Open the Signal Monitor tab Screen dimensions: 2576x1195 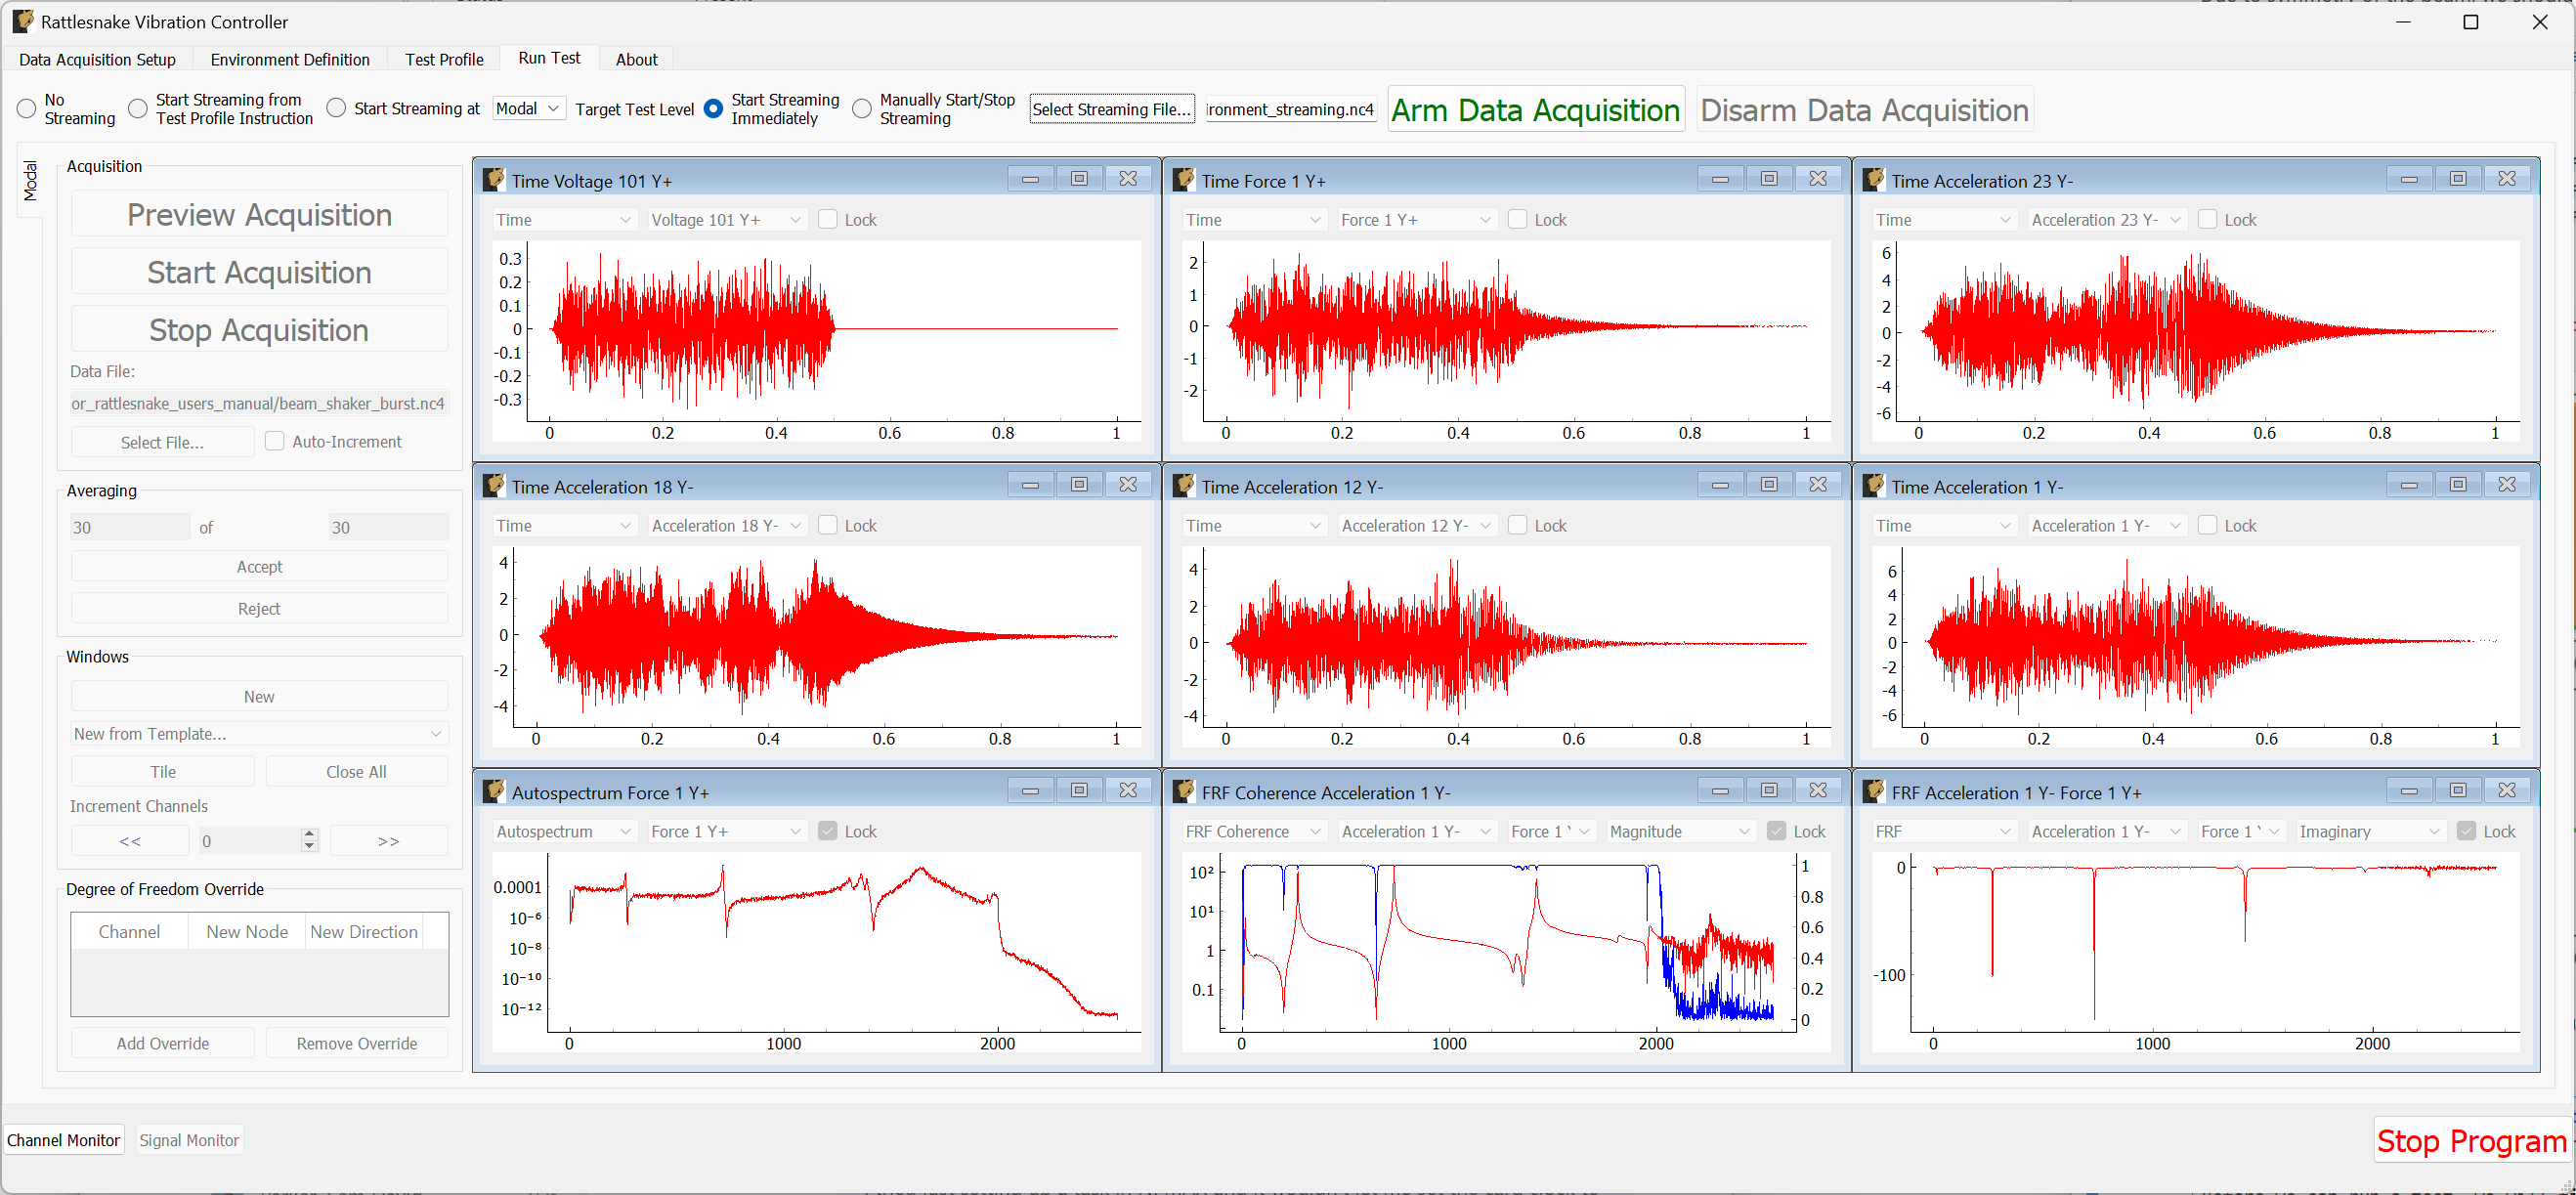point(189,1139)
